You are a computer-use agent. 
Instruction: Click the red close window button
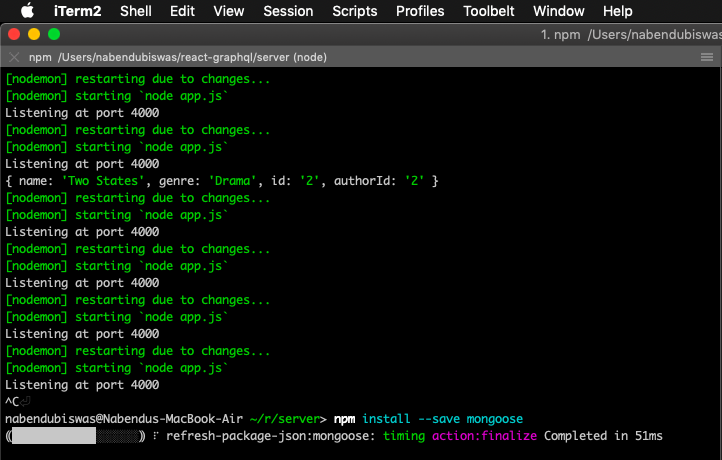[14, 34]
